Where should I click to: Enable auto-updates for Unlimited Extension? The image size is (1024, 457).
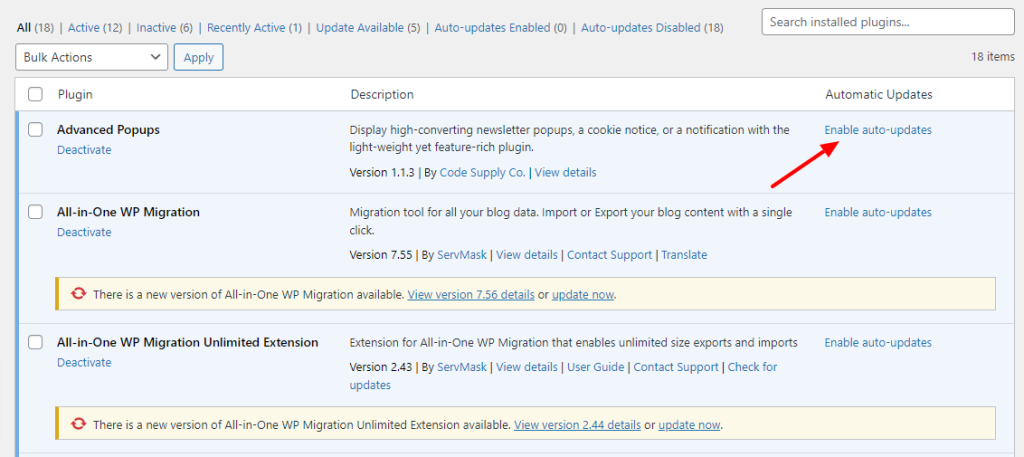click(878, 342)
